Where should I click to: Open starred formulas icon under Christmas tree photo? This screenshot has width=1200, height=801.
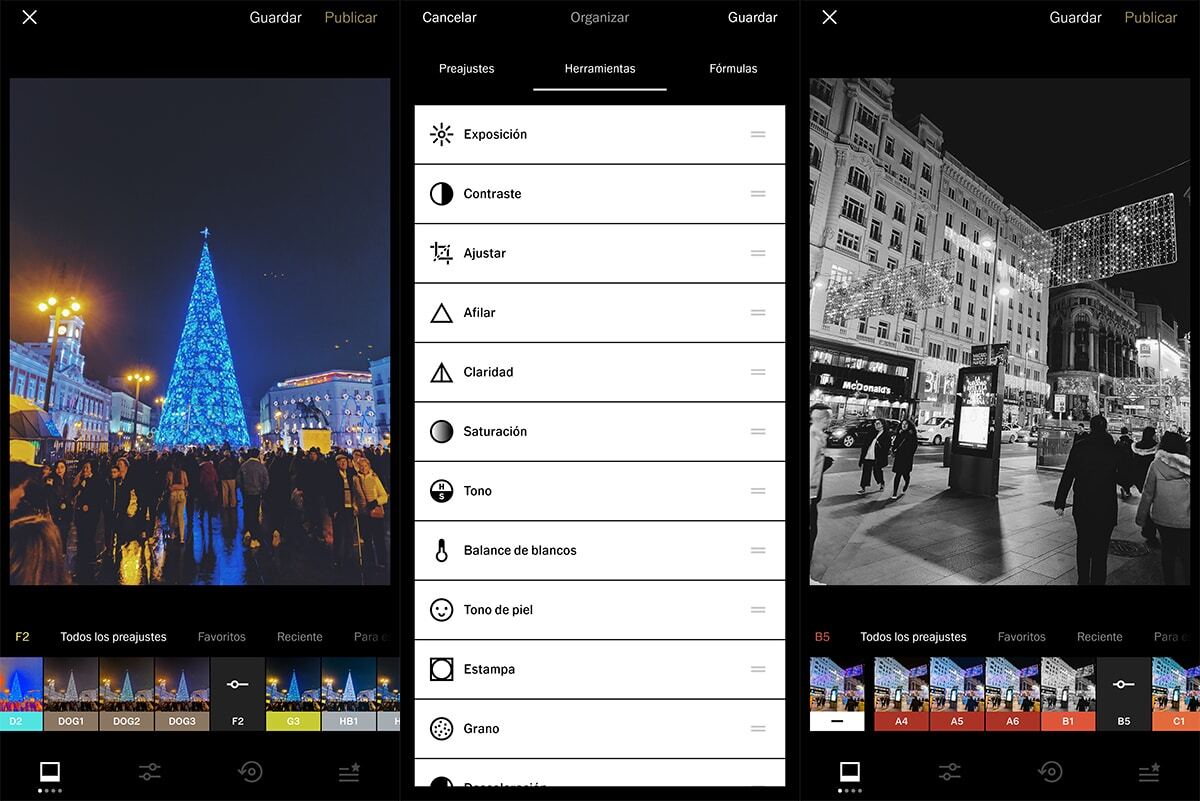tap(349, 771)
